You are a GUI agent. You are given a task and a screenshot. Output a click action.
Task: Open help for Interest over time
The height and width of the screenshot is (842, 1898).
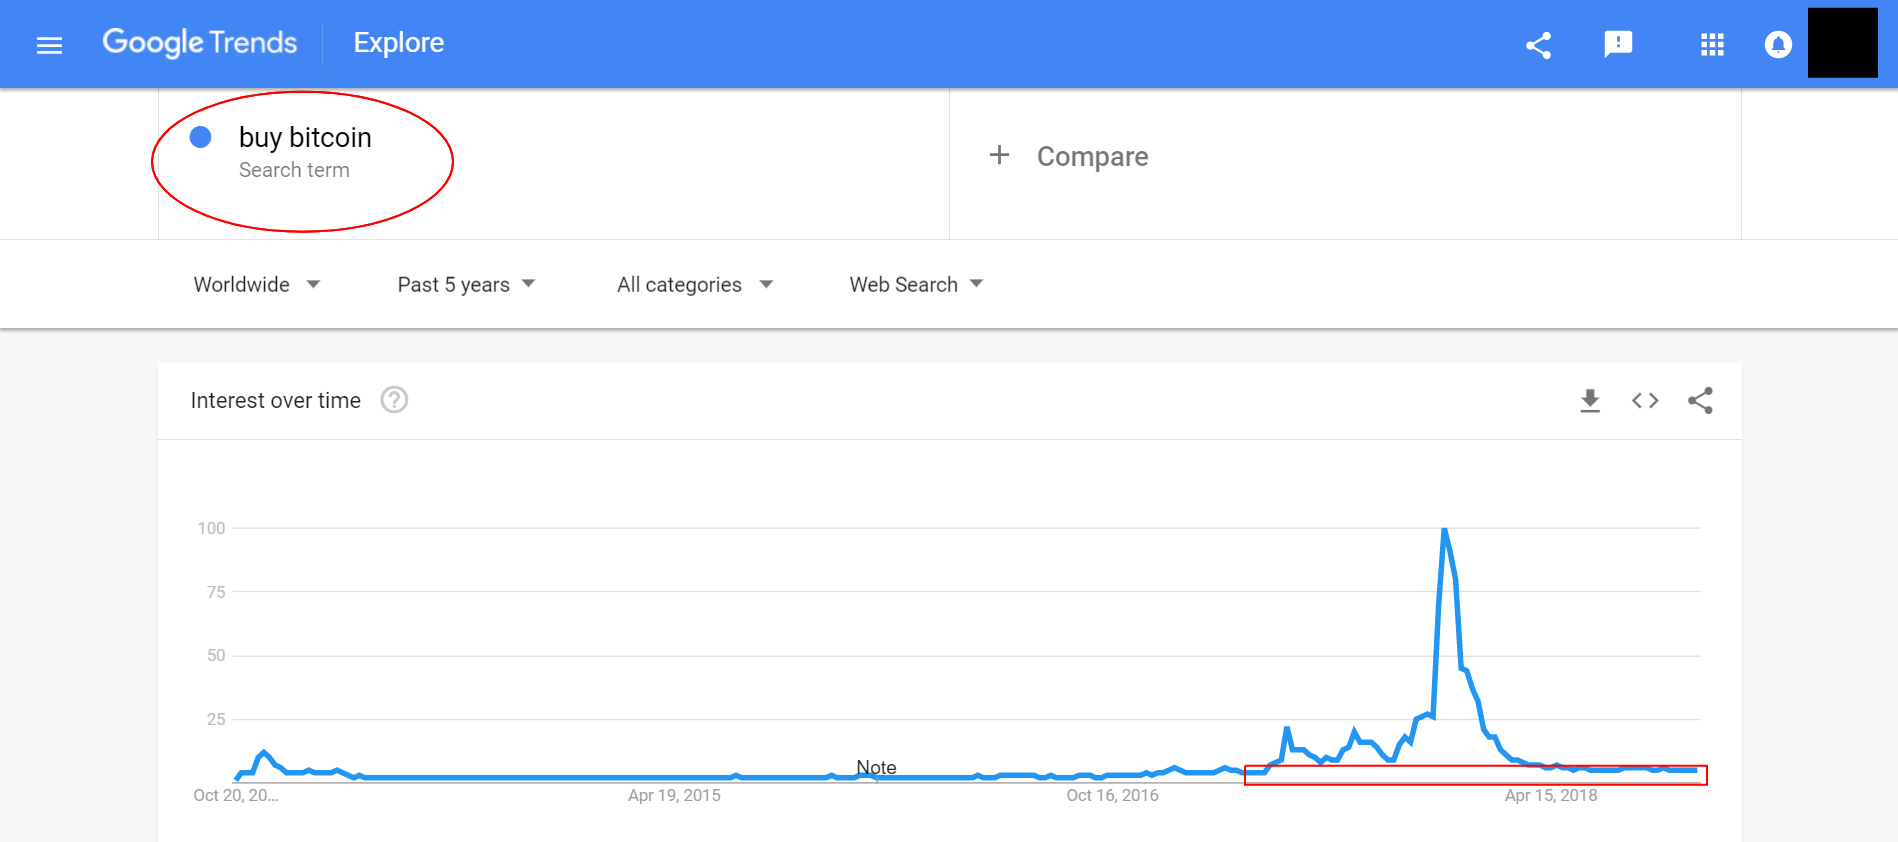pos(394,400)
